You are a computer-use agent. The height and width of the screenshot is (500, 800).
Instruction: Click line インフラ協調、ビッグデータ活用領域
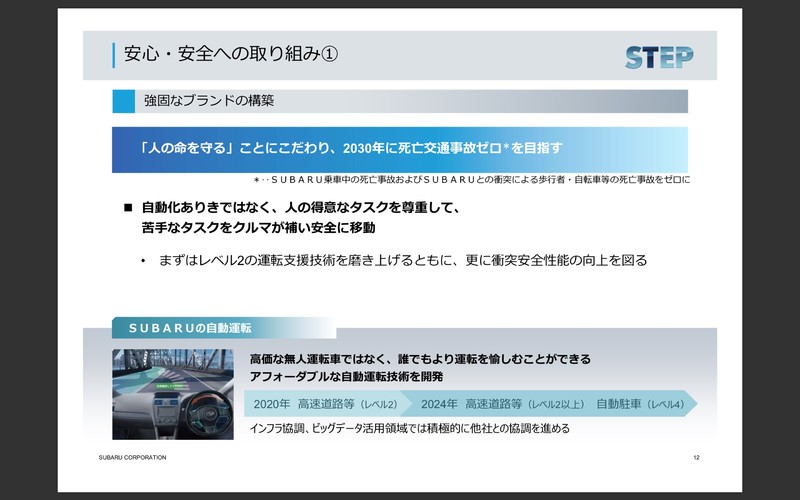pyautogui.click(x=409, y=429)
